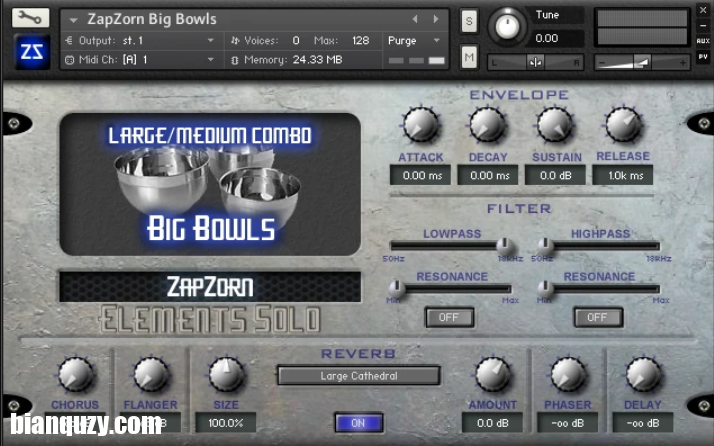Go to next instrument preset arrow

tap(436, 19)
